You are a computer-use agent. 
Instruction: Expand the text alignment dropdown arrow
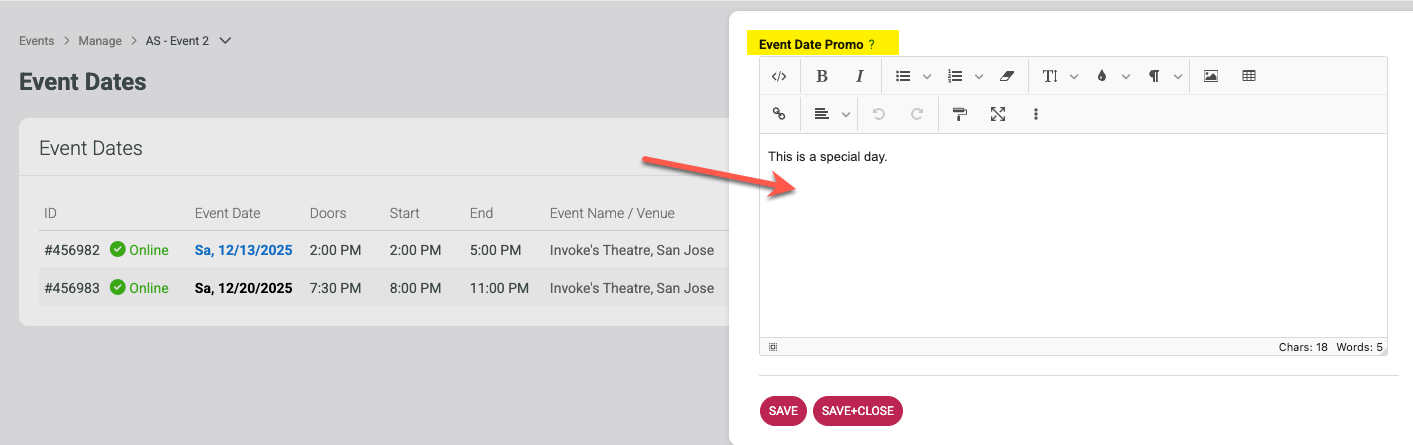pyautogui.click(x=846, y=114)
